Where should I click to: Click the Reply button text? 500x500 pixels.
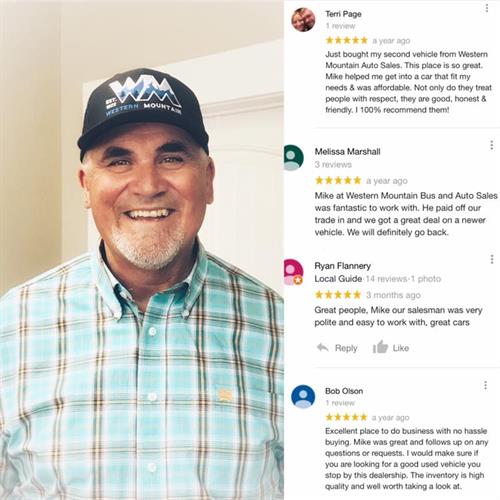coord(346,348)
